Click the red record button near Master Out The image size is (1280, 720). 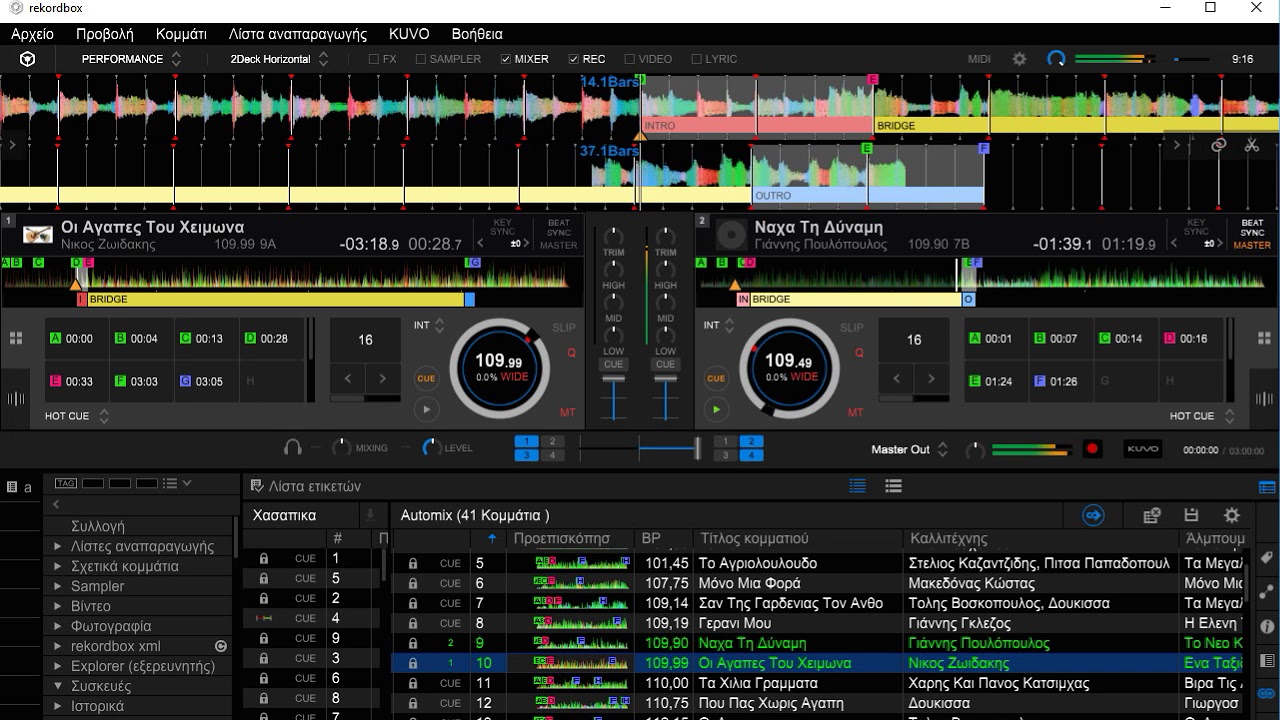tap(1092, 449)
